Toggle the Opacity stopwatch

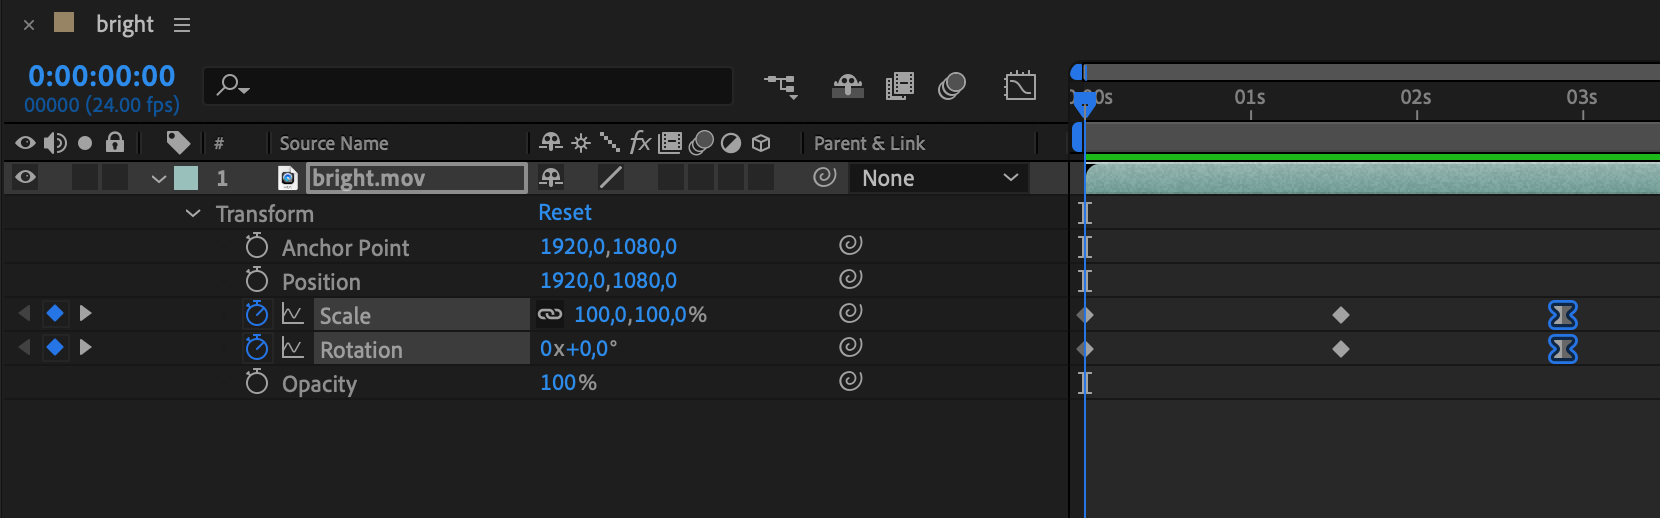[x=257, y=383]
